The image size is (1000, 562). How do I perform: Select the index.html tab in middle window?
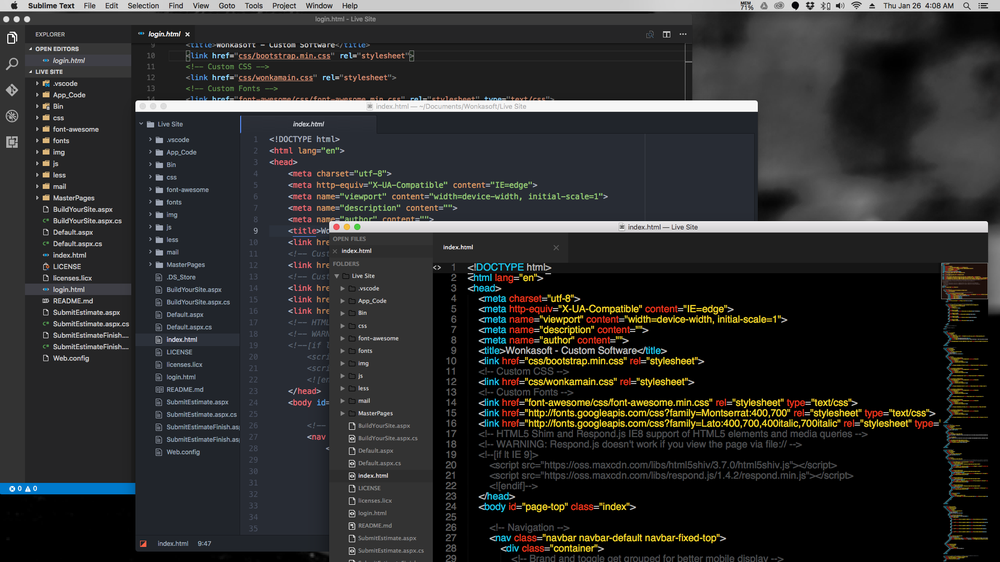pyautogui.click(x=307, y=124)
